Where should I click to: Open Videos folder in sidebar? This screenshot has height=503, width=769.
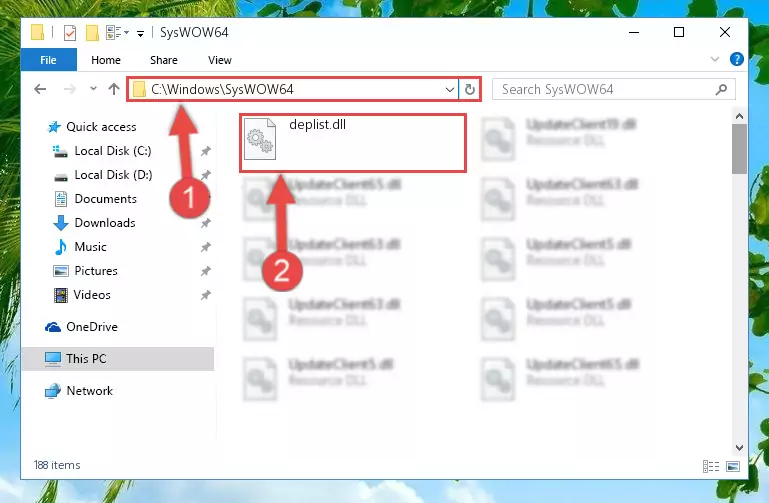[x=92, y=295]
